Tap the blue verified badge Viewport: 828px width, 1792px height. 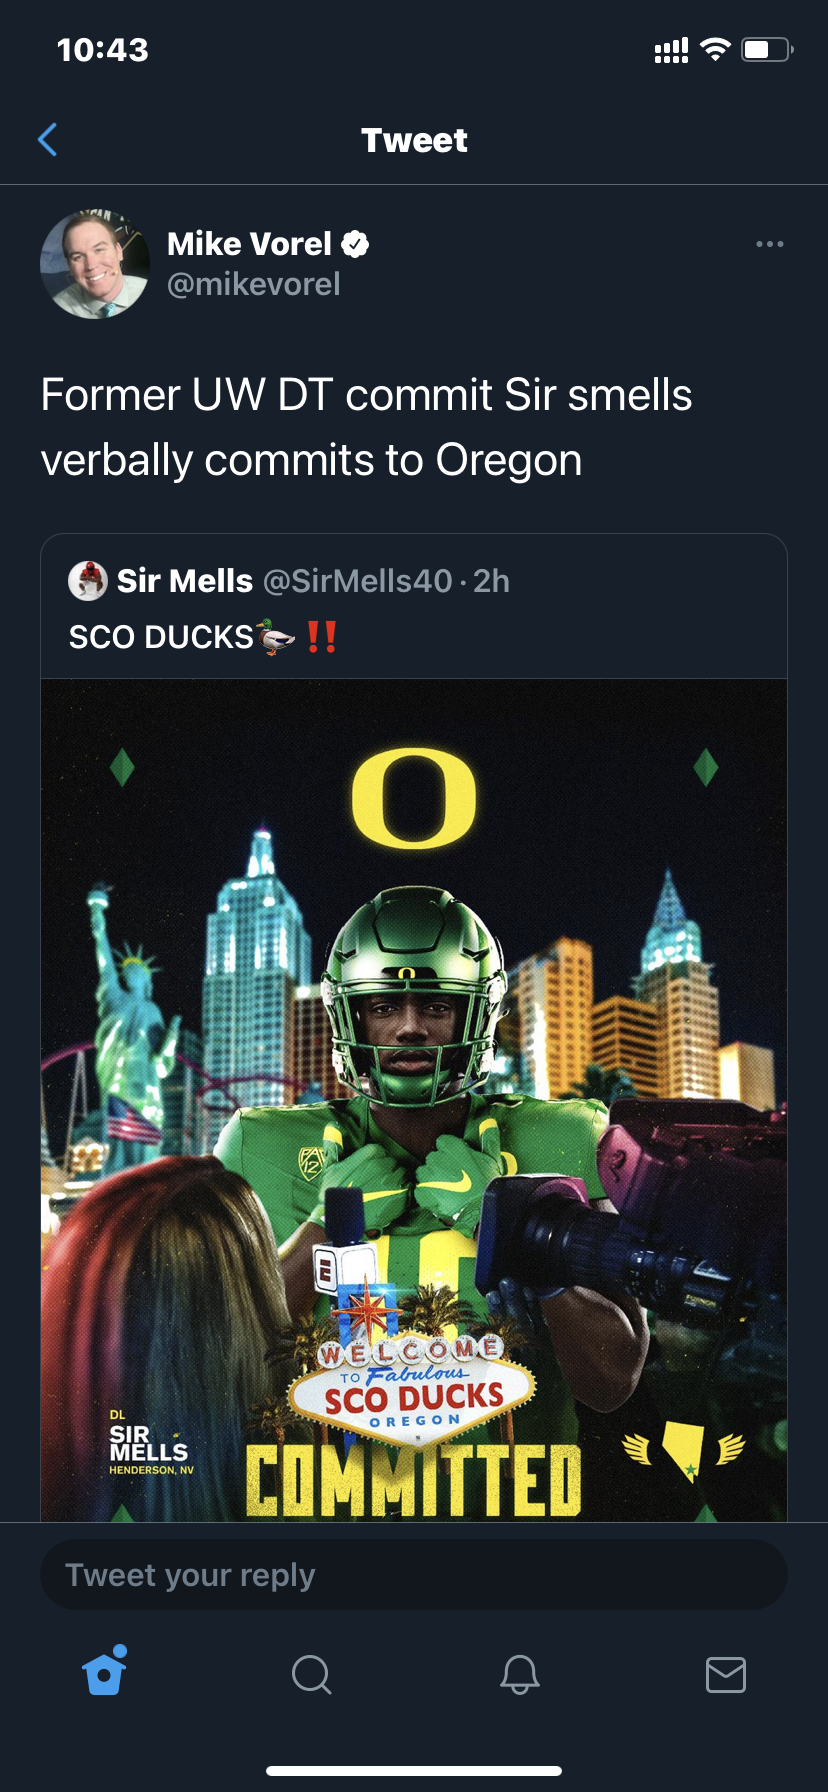356,244
